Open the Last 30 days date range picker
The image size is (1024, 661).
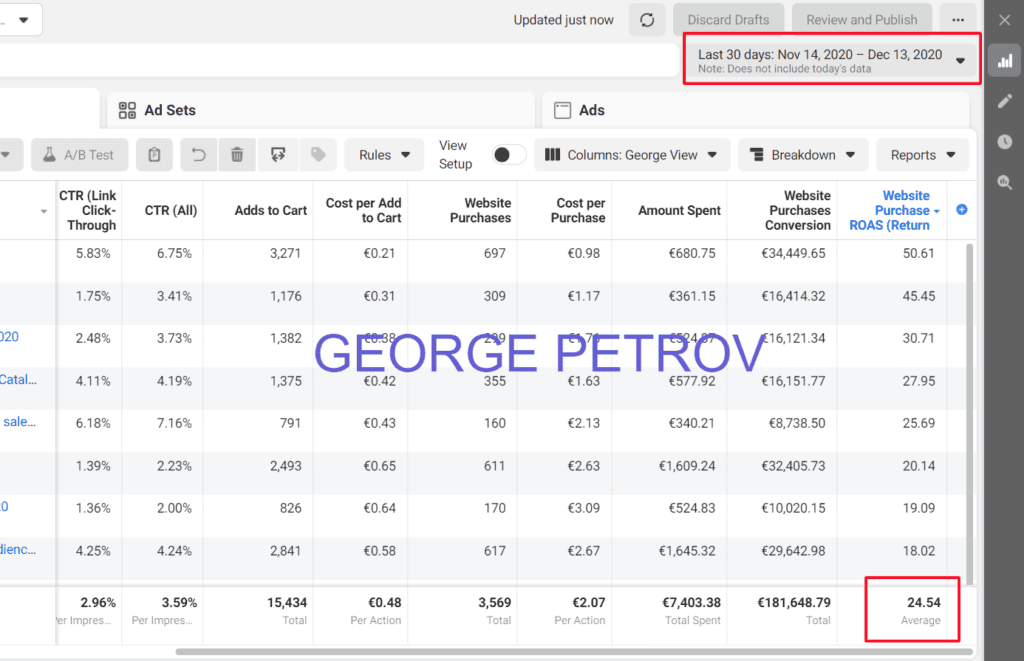[x=831, y=59]
